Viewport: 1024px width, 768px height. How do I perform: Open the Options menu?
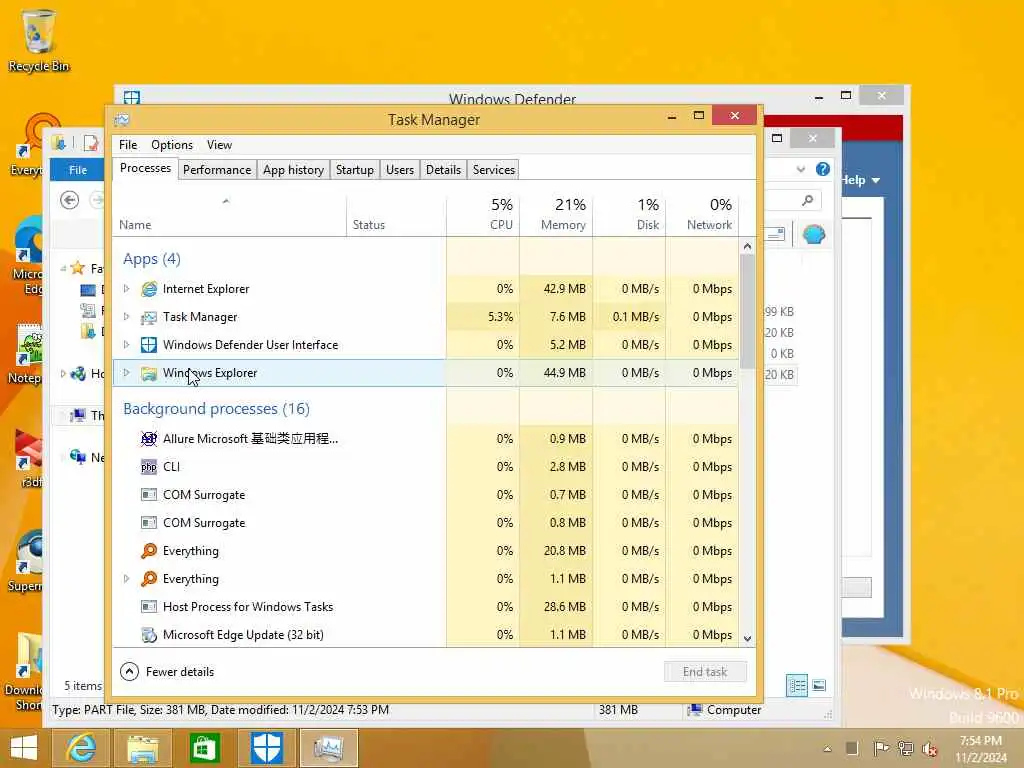pyautogui.click(x=172, y=145)
